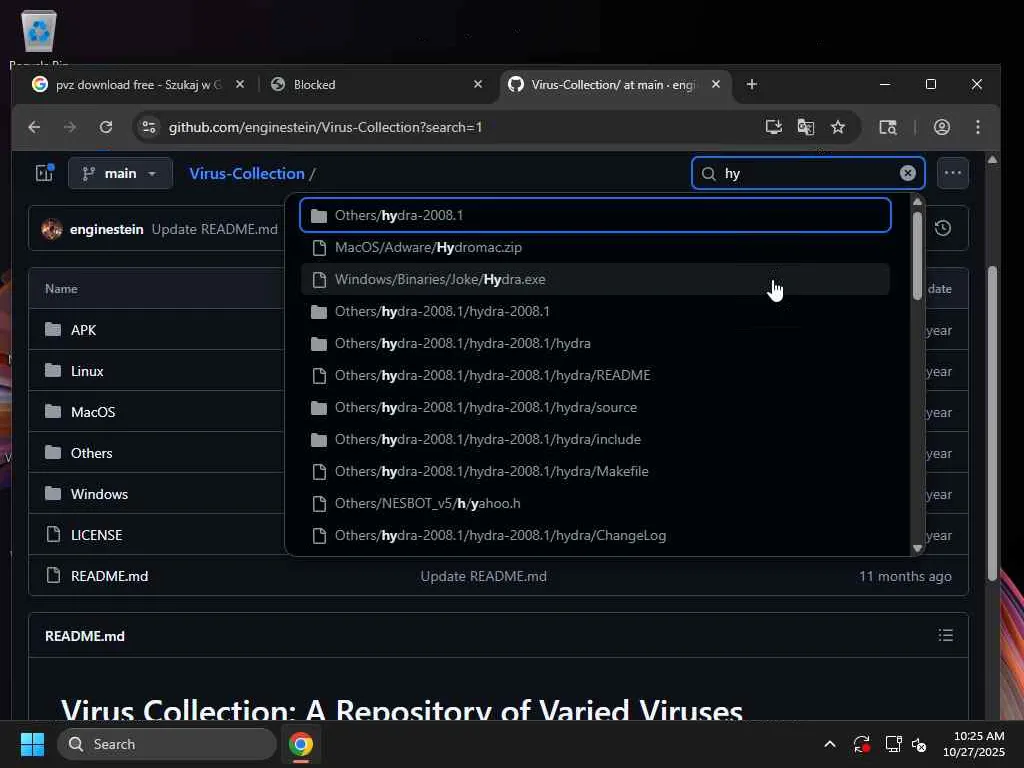The image size is (1024, 768).
Task: Click the README.md section header
Action: [x=85, y=635]
